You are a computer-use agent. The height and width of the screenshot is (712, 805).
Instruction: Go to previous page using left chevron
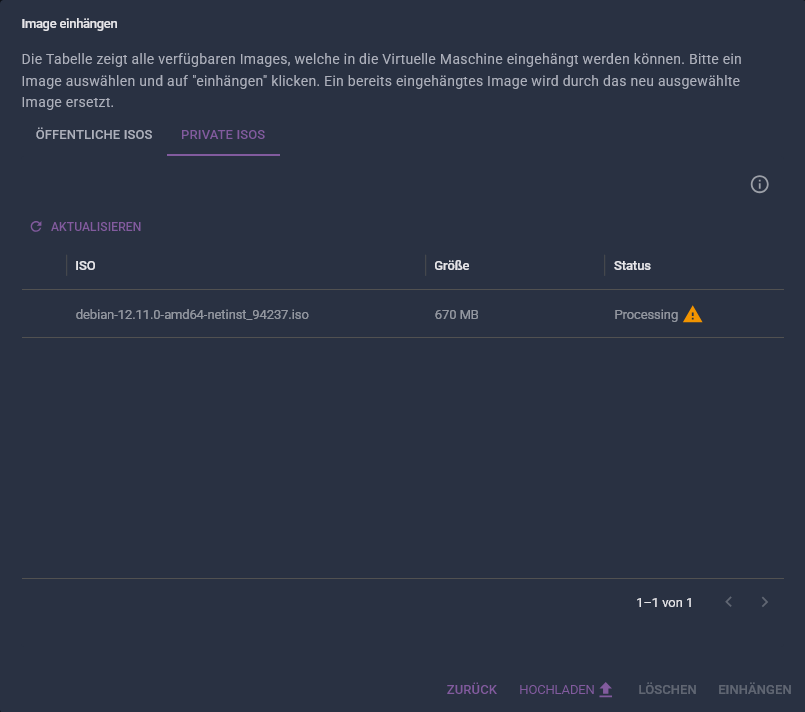point(729,602)
